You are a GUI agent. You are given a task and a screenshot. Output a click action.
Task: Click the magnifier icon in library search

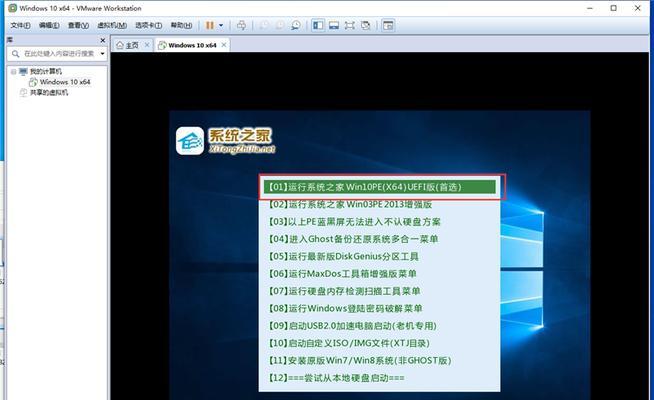15,53
